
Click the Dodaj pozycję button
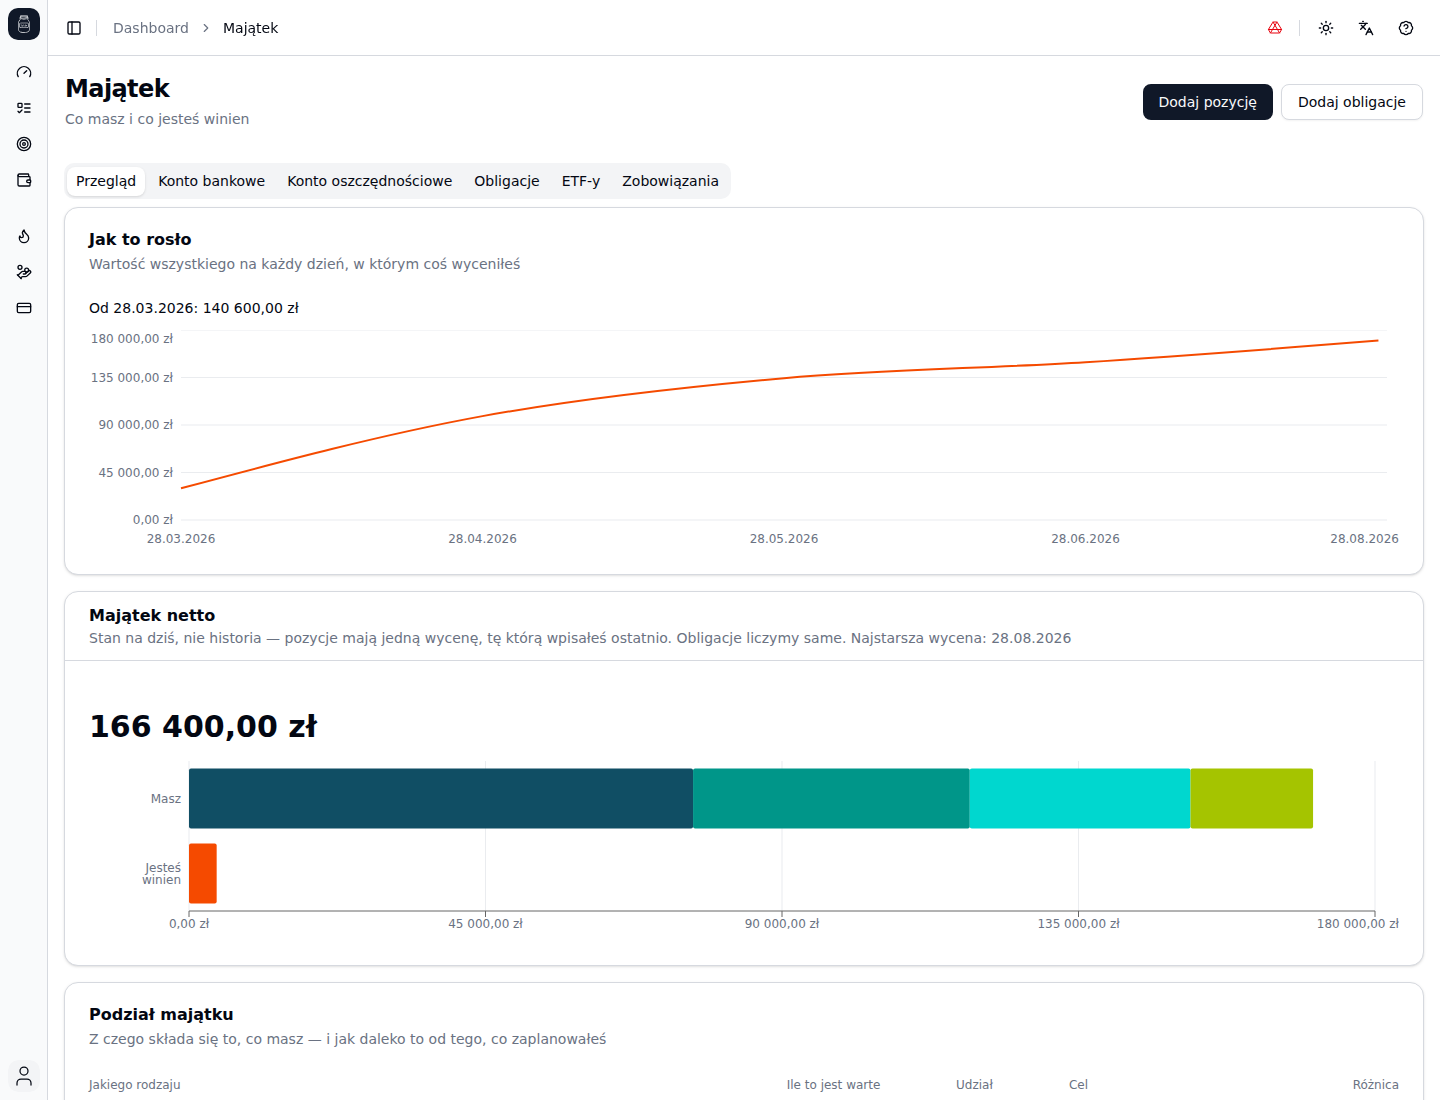(x=1208, y=102)
